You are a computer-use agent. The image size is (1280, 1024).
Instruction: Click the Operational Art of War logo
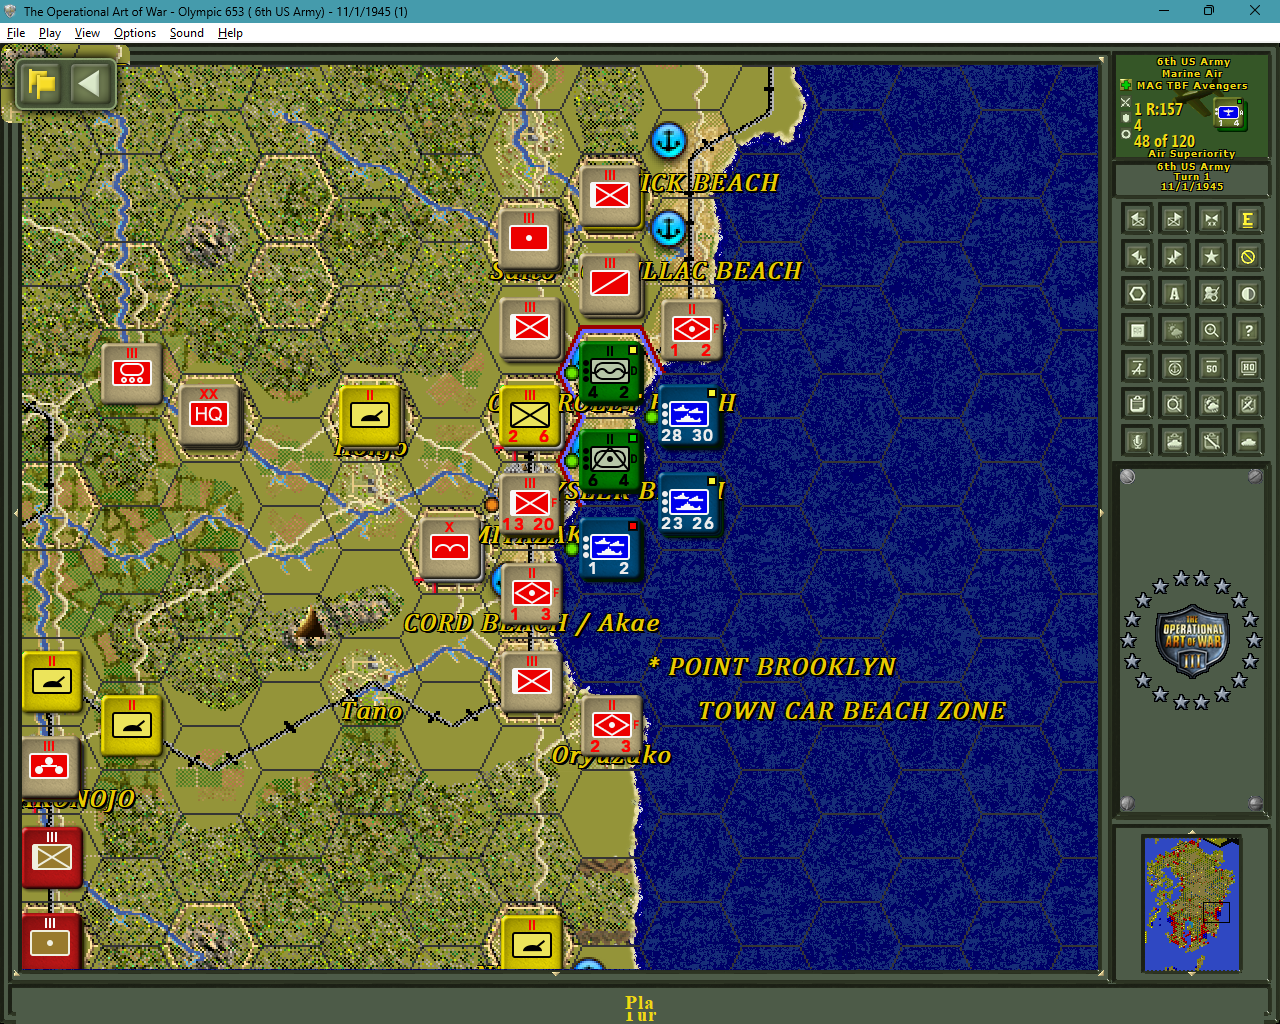pyautogui.click(x=1192, y=640)
